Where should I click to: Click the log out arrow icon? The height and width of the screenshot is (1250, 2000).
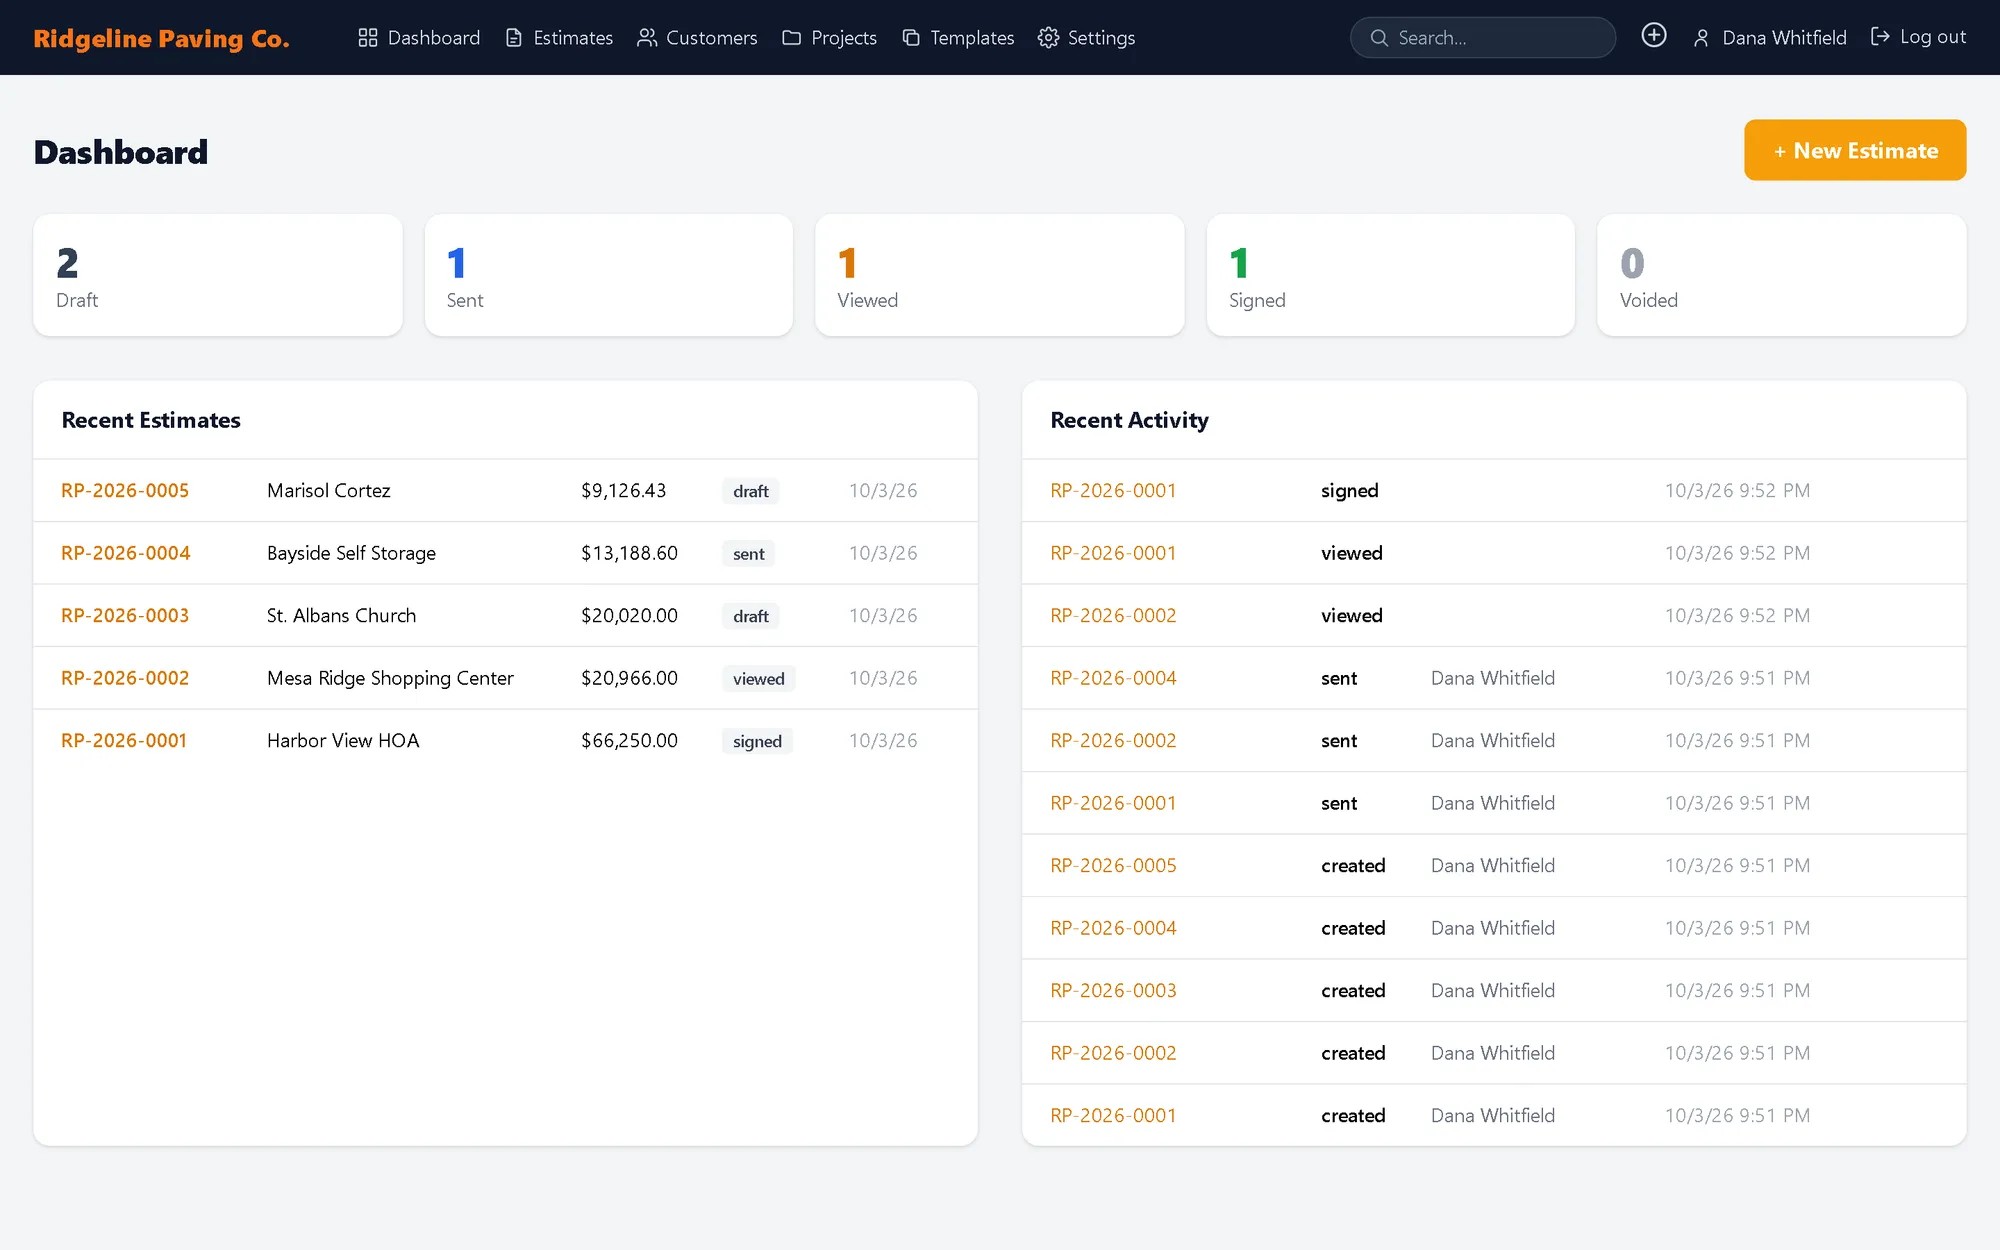click(x=1880, y=37)
